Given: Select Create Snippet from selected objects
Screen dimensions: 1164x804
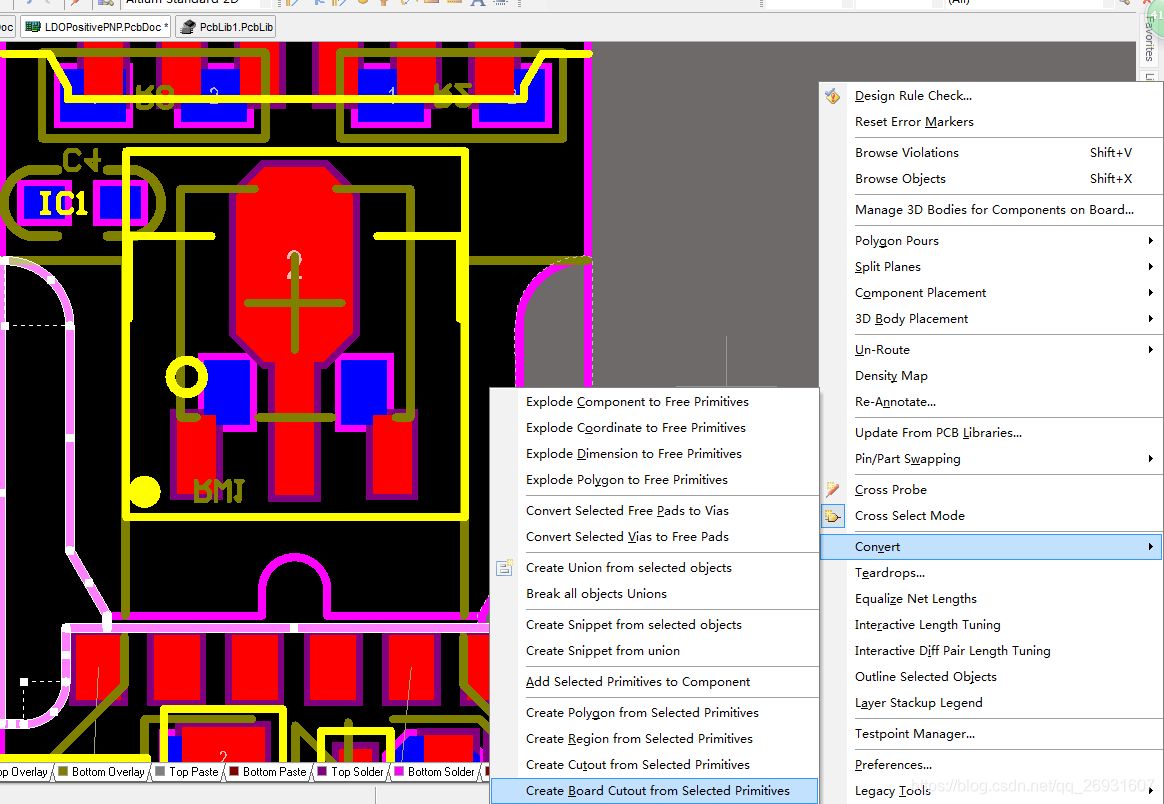Looking at the screenshot, I should click(x=654, y=625).
